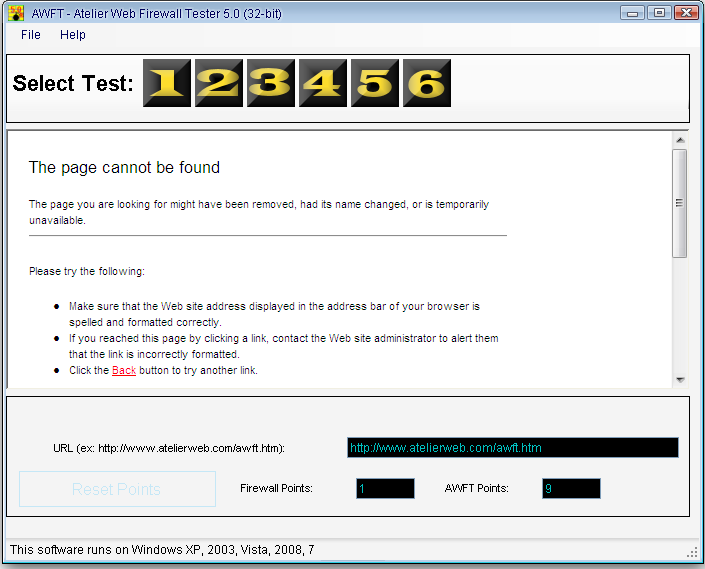Follow the red Back link

(124, 370)
